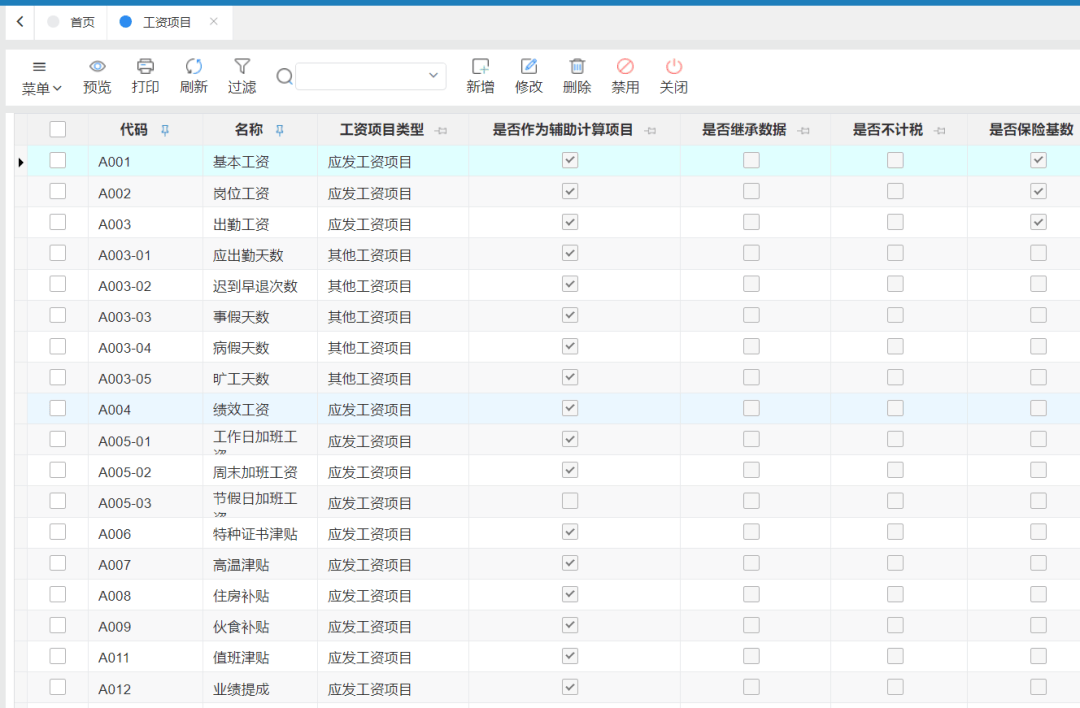Click pin icon beside 工资项目类型 header
Viewport: 1080px width, 708px height.
click(x=442, y=131)
